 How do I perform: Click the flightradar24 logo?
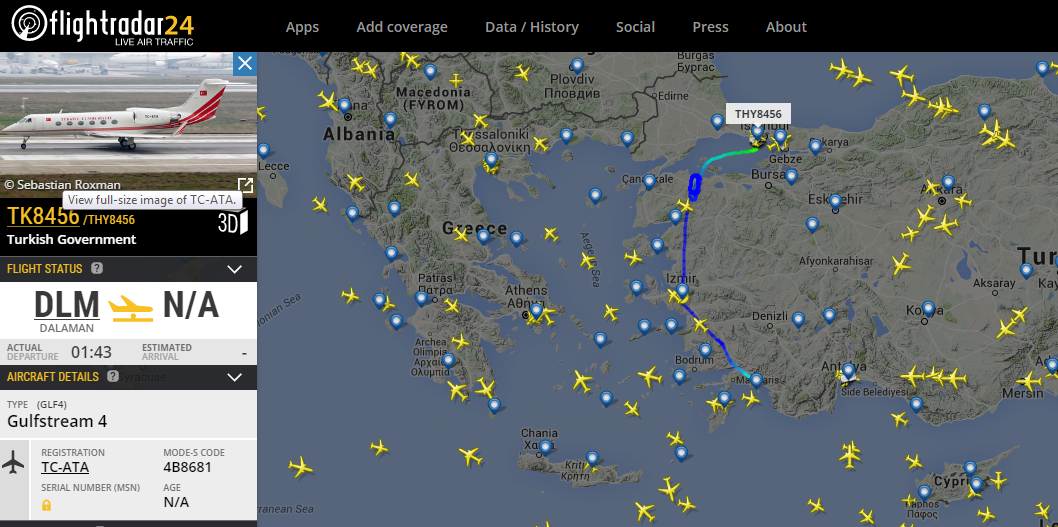103,26
